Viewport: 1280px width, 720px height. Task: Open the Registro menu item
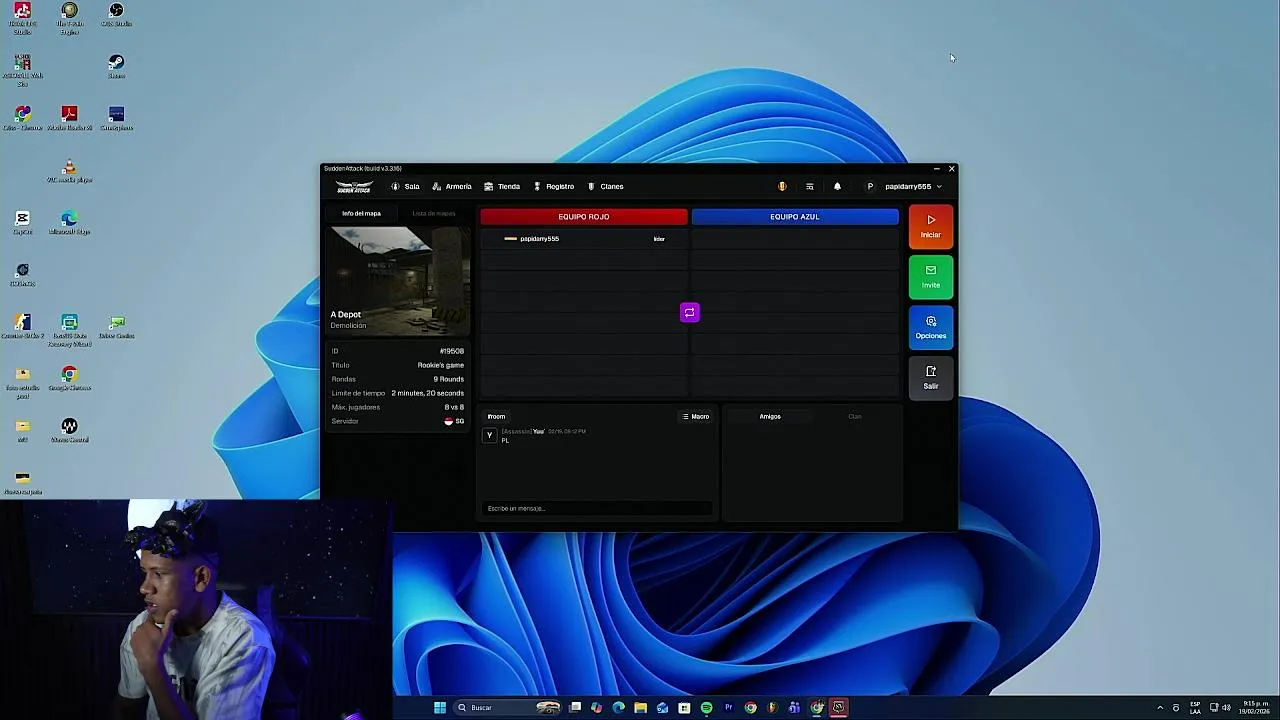coord(553,186)
